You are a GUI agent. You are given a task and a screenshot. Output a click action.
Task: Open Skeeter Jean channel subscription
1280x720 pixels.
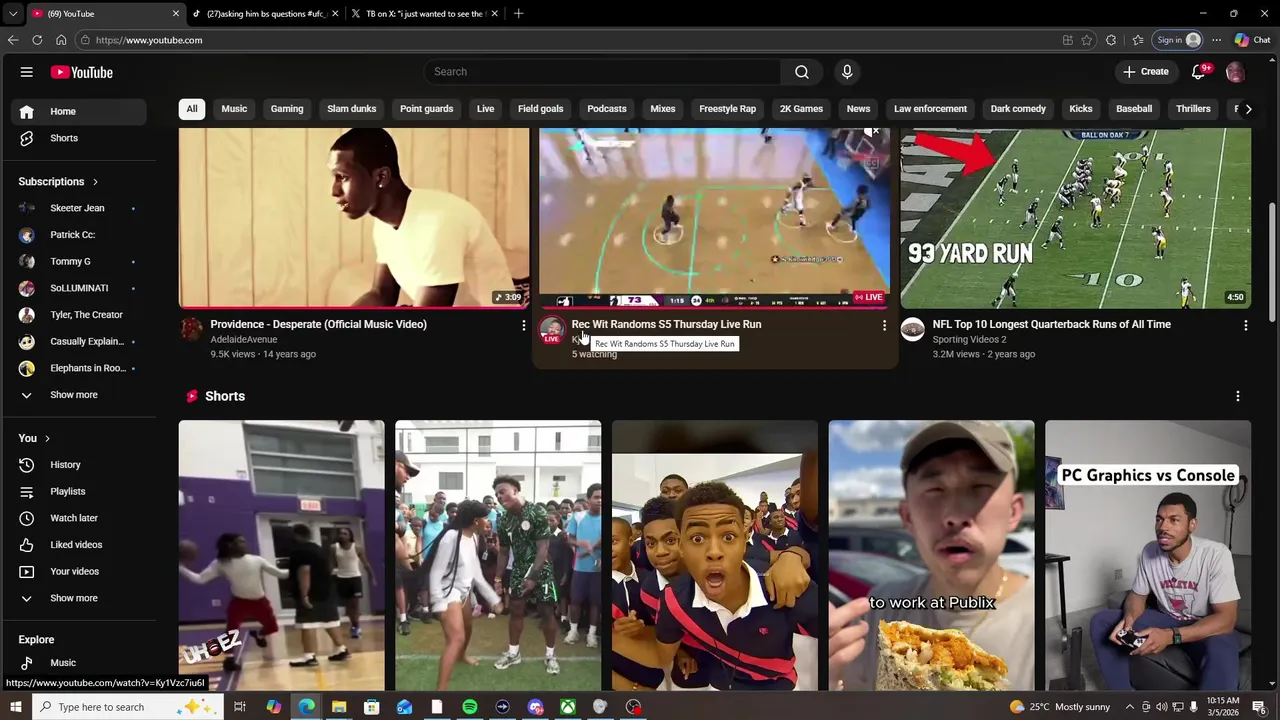pyautogui.click(x=80, y=208)
